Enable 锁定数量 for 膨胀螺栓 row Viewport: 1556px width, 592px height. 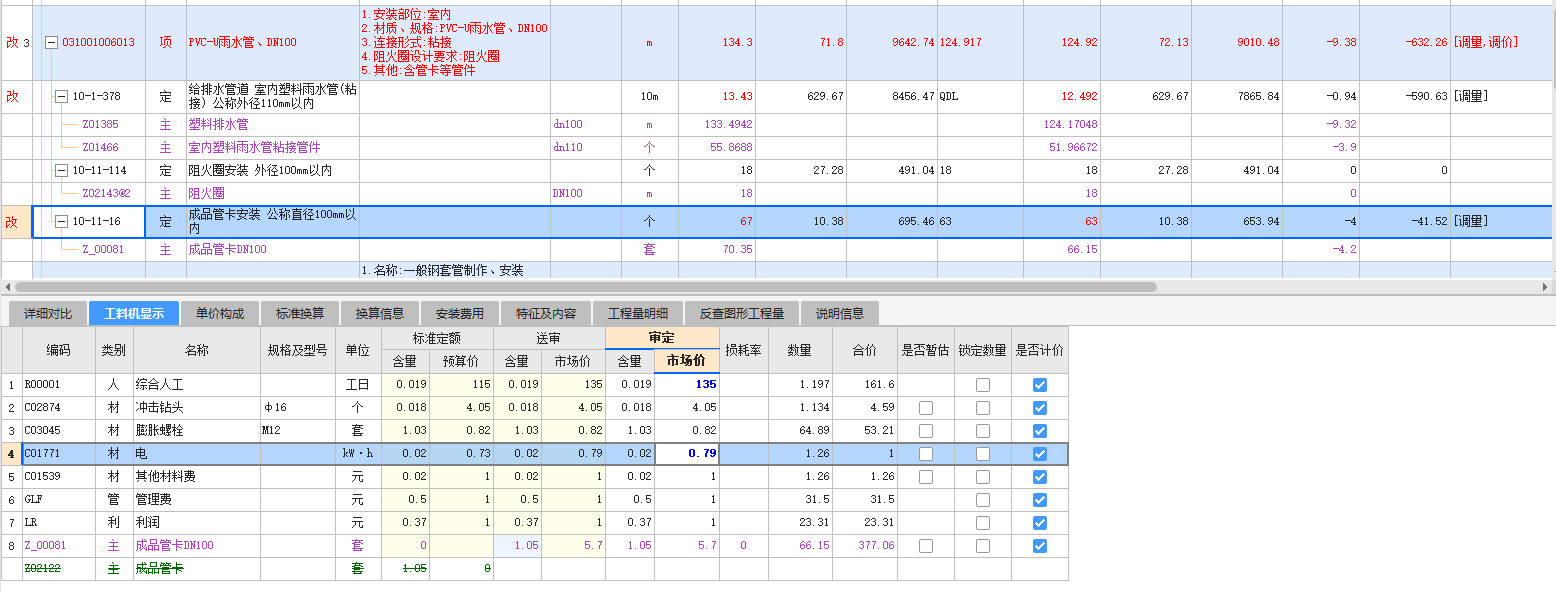[983, 431]
